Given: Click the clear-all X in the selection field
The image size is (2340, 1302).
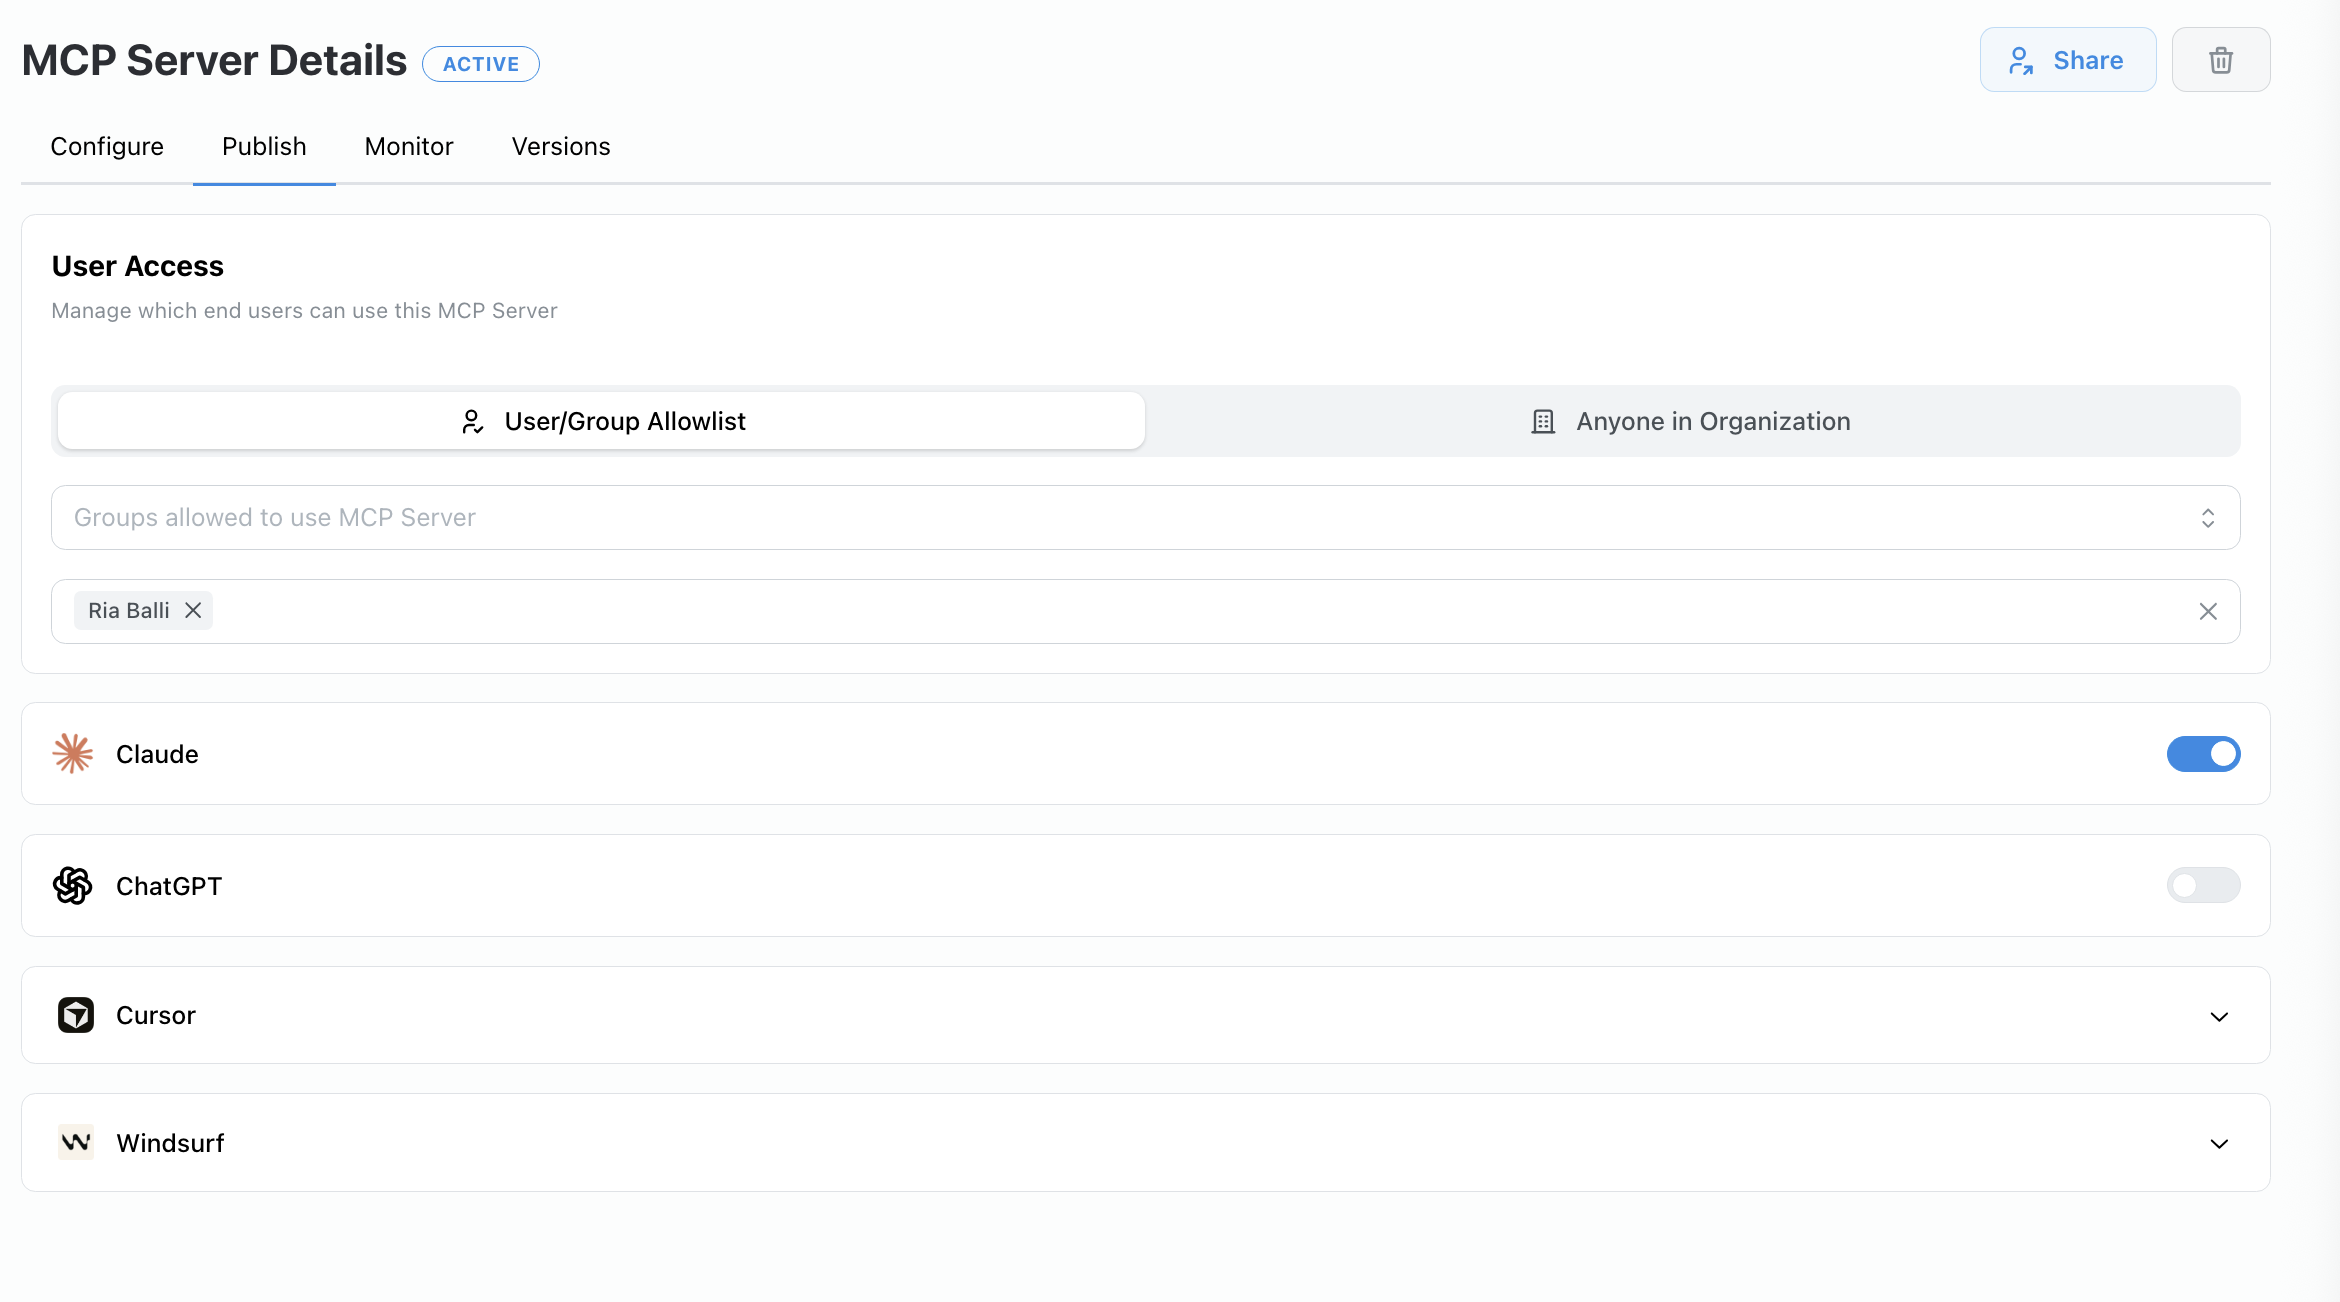Looking at the screenshot, I should 2209,611.
